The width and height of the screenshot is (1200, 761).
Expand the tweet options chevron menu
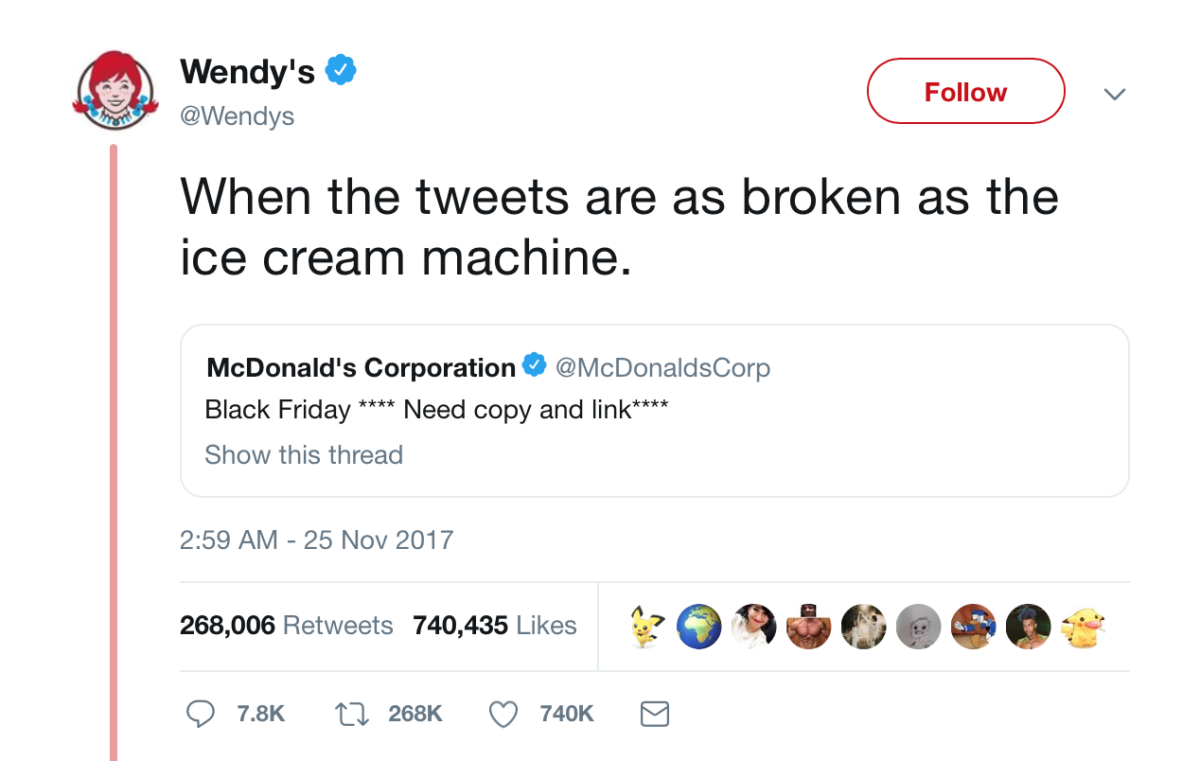pos(1114,93)
